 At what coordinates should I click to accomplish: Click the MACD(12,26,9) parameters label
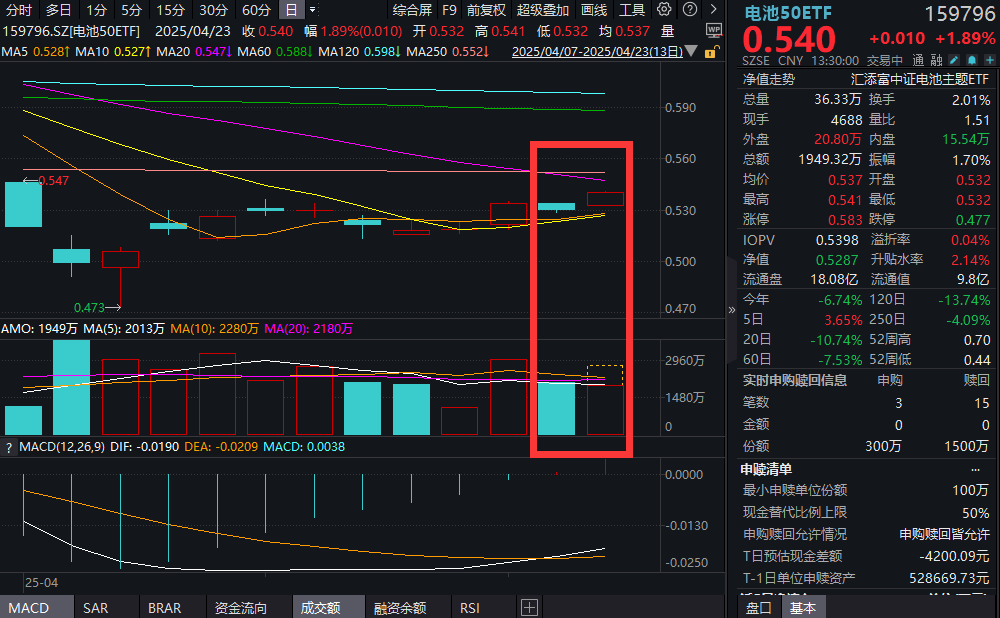[x=62, y=447]
